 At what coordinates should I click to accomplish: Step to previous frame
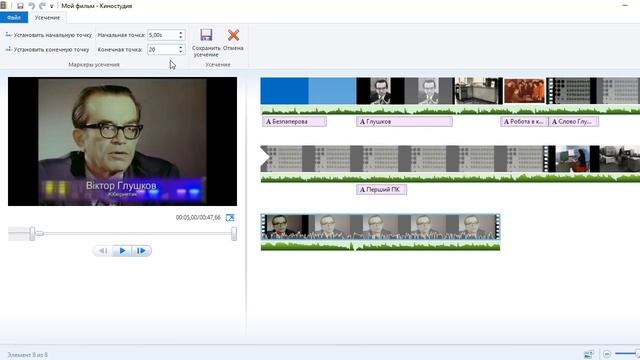point(103,251)
